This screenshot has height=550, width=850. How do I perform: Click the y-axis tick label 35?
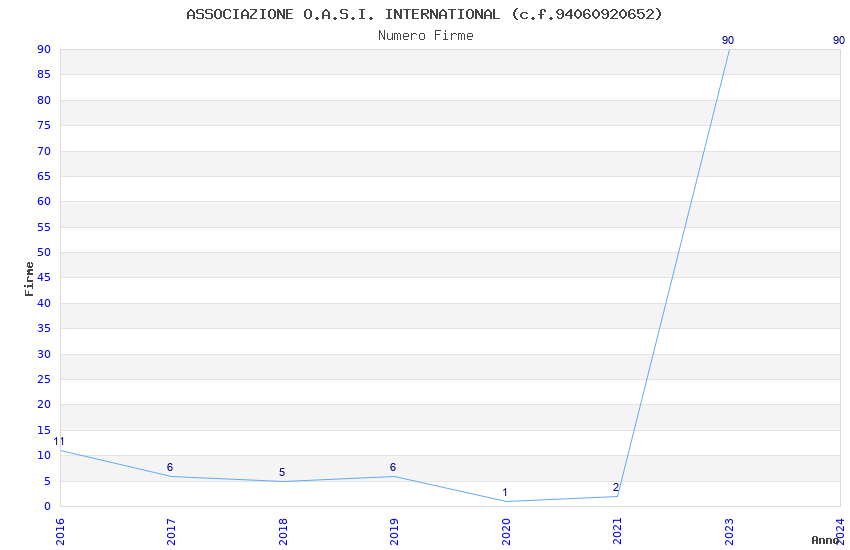coord(44,329)
